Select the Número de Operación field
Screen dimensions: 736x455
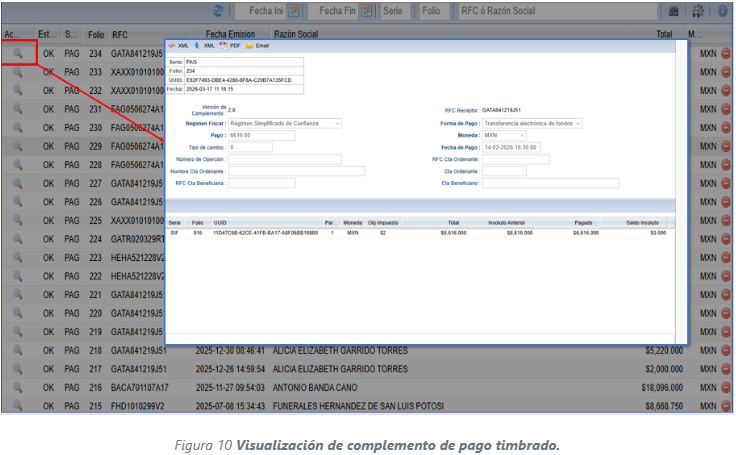[285, 159]
